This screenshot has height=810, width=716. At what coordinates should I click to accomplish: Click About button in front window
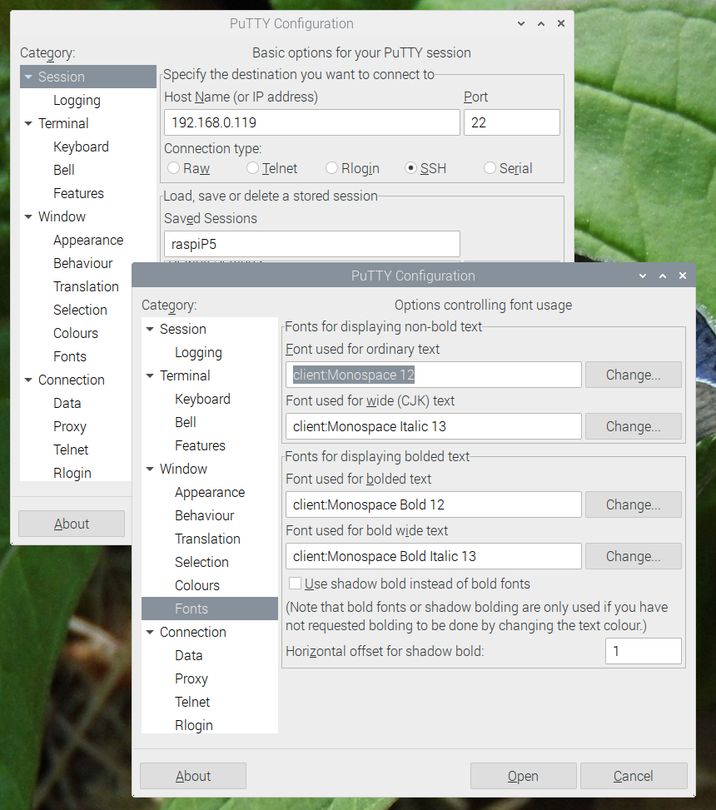click(x=193, y=776)
